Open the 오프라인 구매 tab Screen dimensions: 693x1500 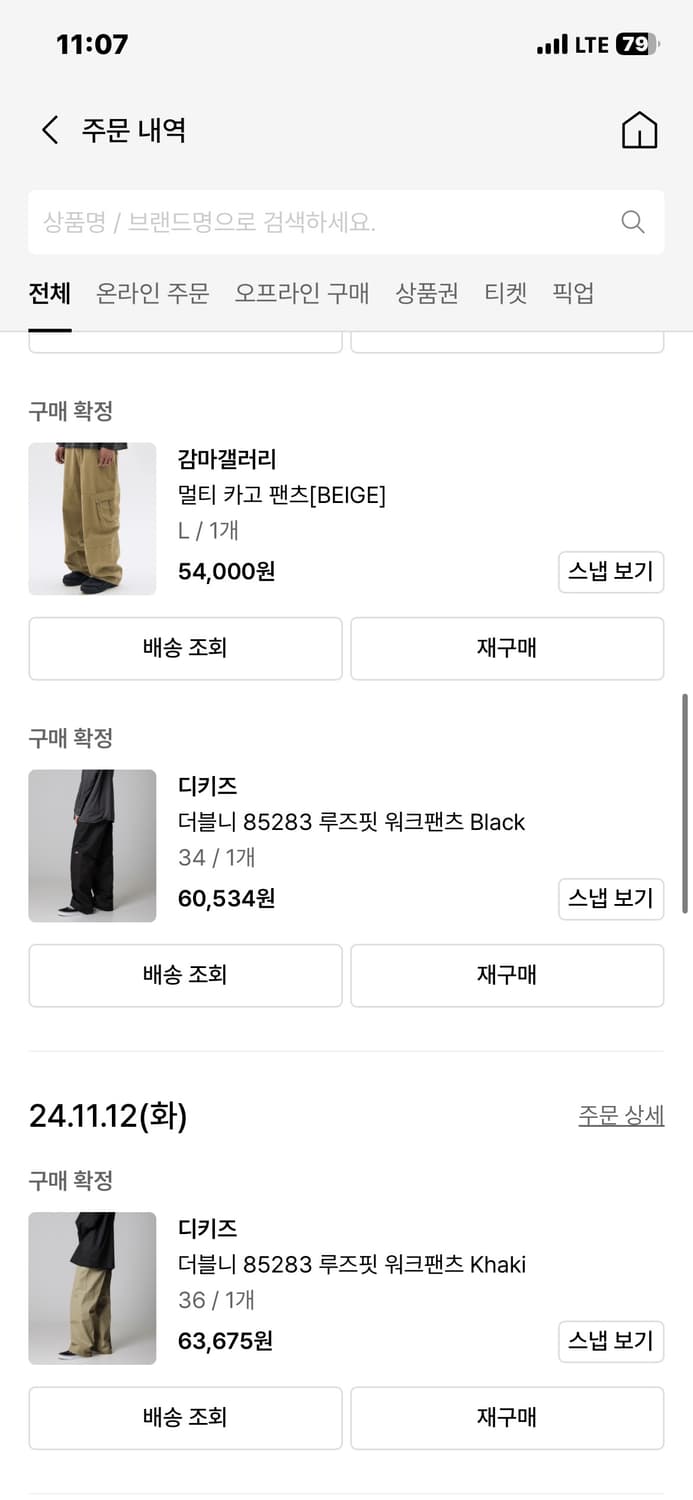[x=303, y=294]
